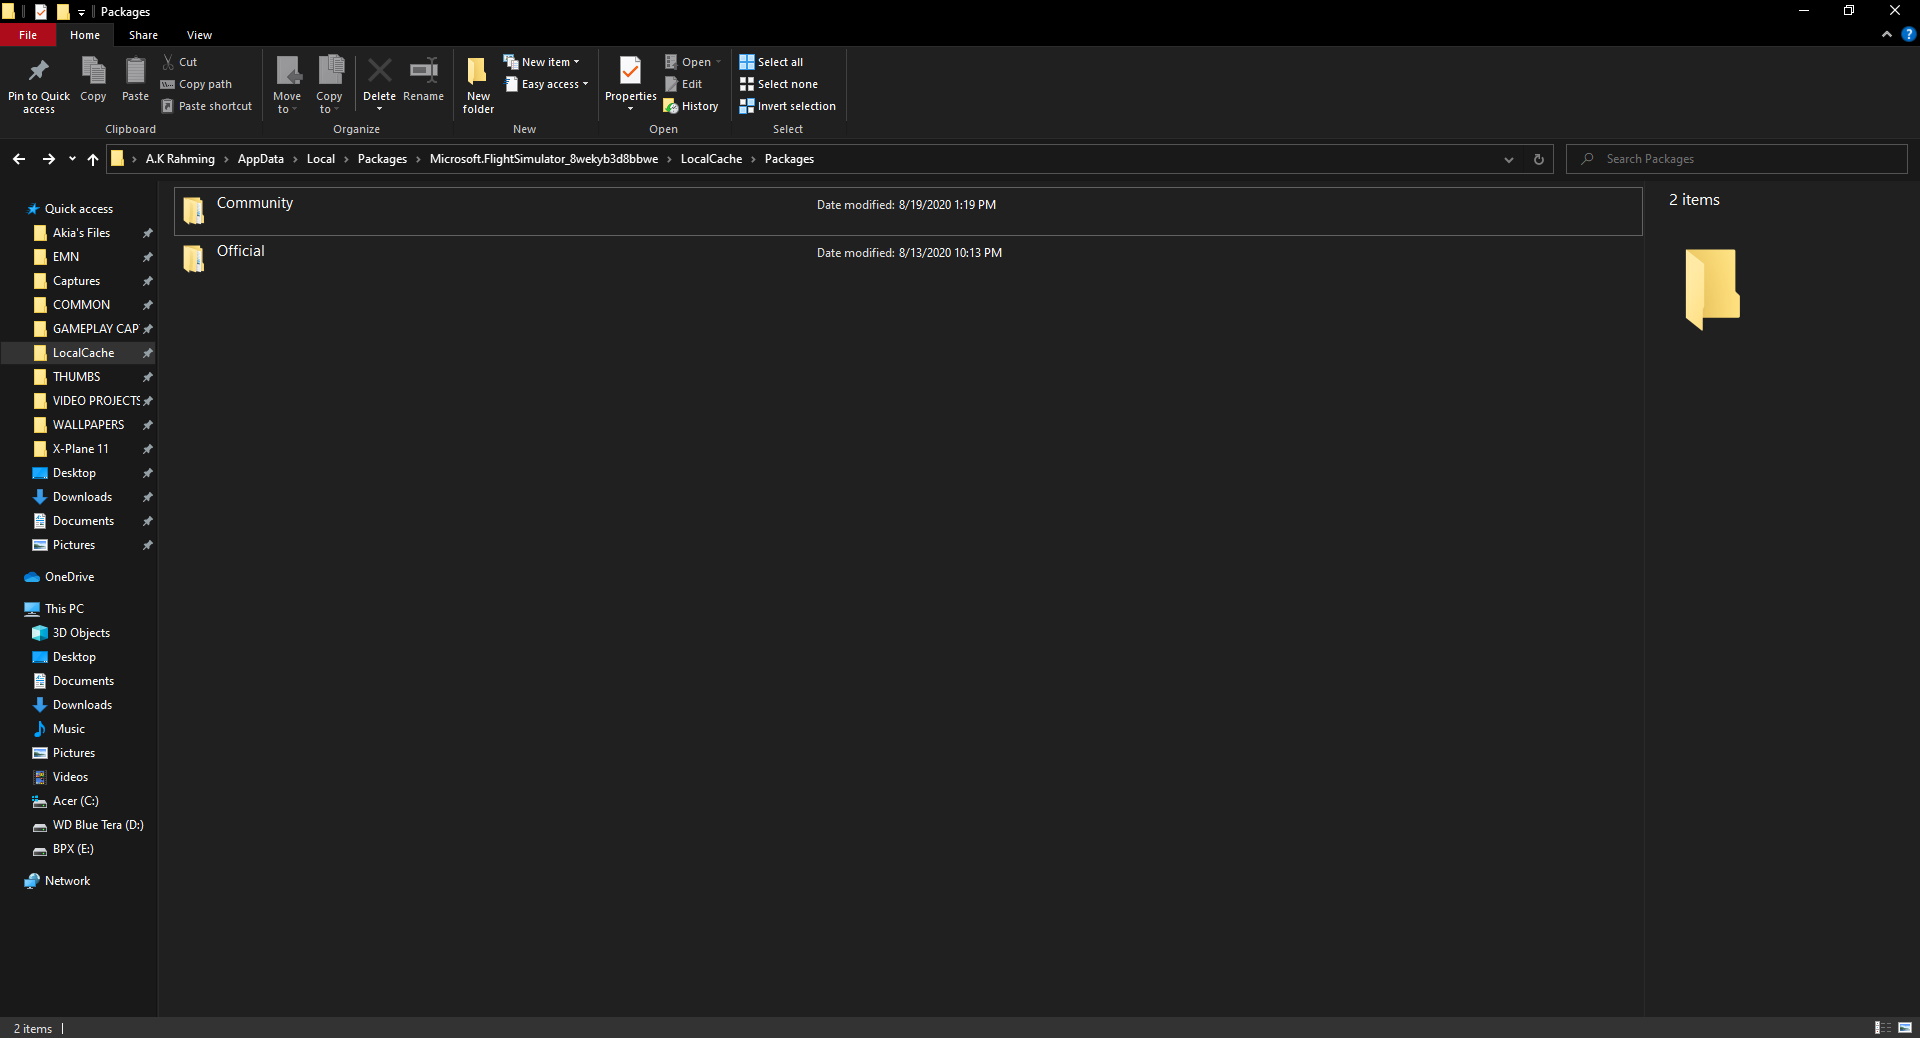This screenshot has height=1038, width=1920.
Task: Switch to the View ribbon tab
Action: click(x=199, y=35)
